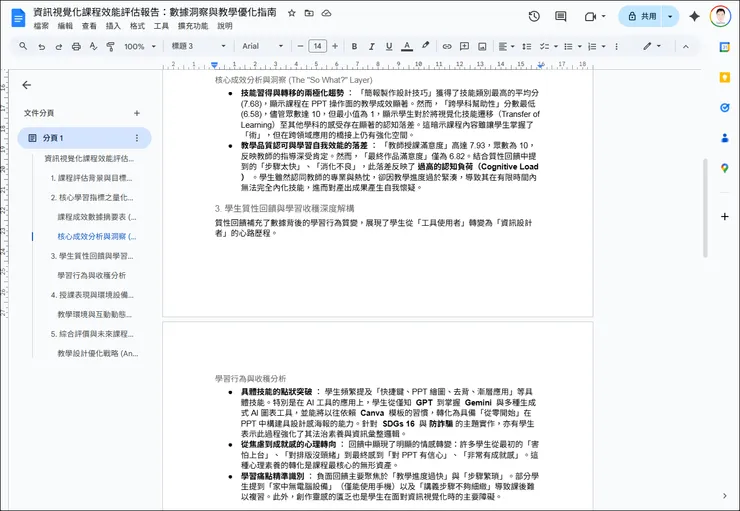The image size is (740, 511).
Task: Open Google Keep side panel
Action: click(x=724, y=77)
